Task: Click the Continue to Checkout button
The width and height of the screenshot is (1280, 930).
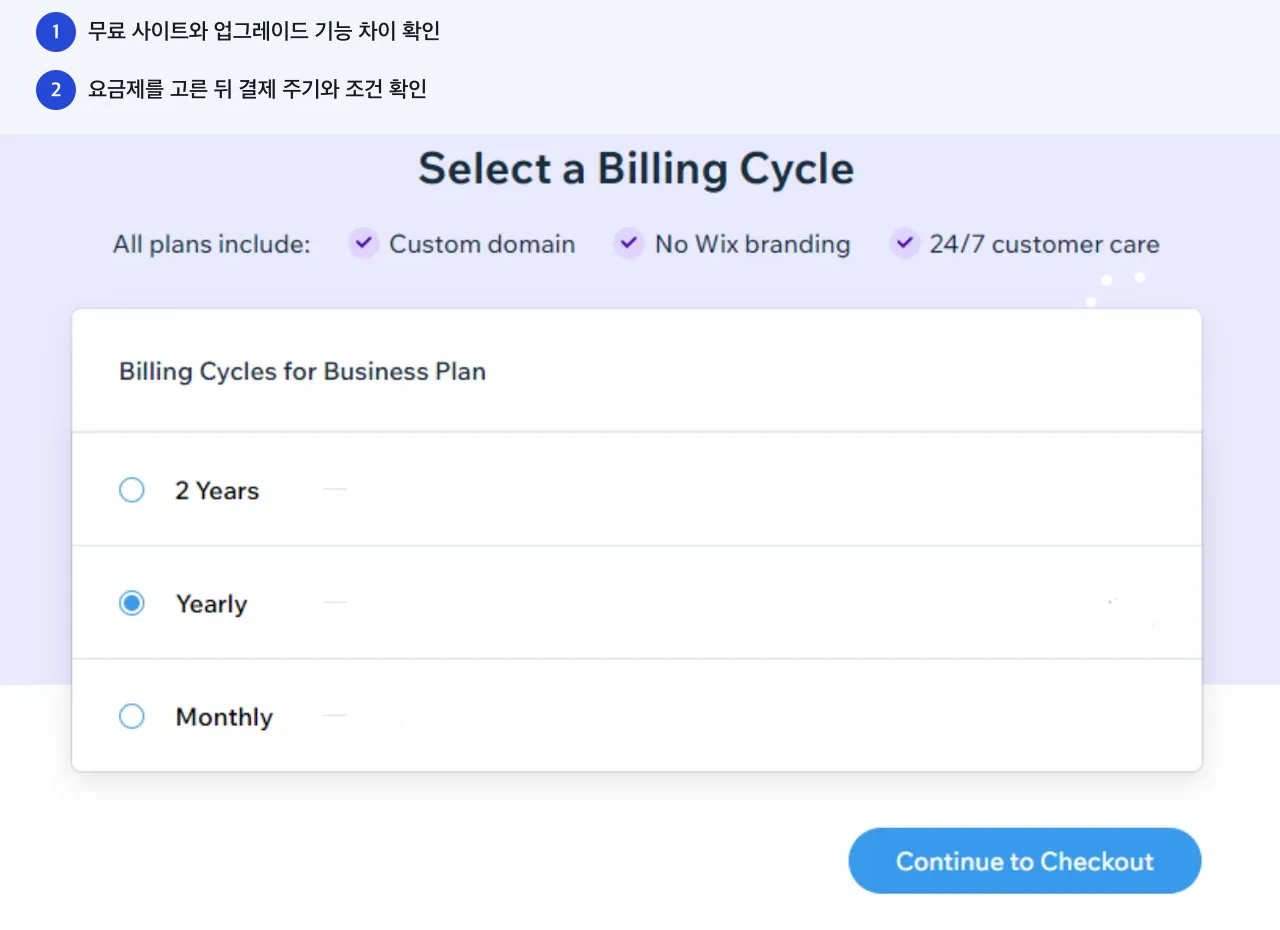Action: coord(1024,861)
